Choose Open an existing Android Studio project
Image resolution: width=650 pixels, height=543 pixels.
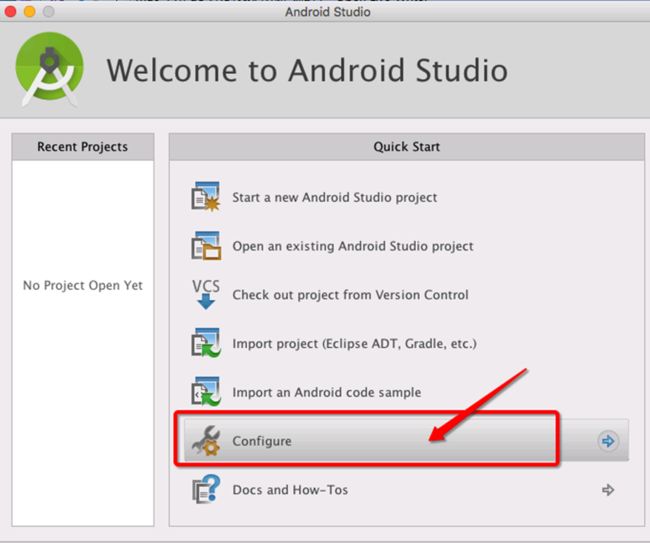pos(353,246)
